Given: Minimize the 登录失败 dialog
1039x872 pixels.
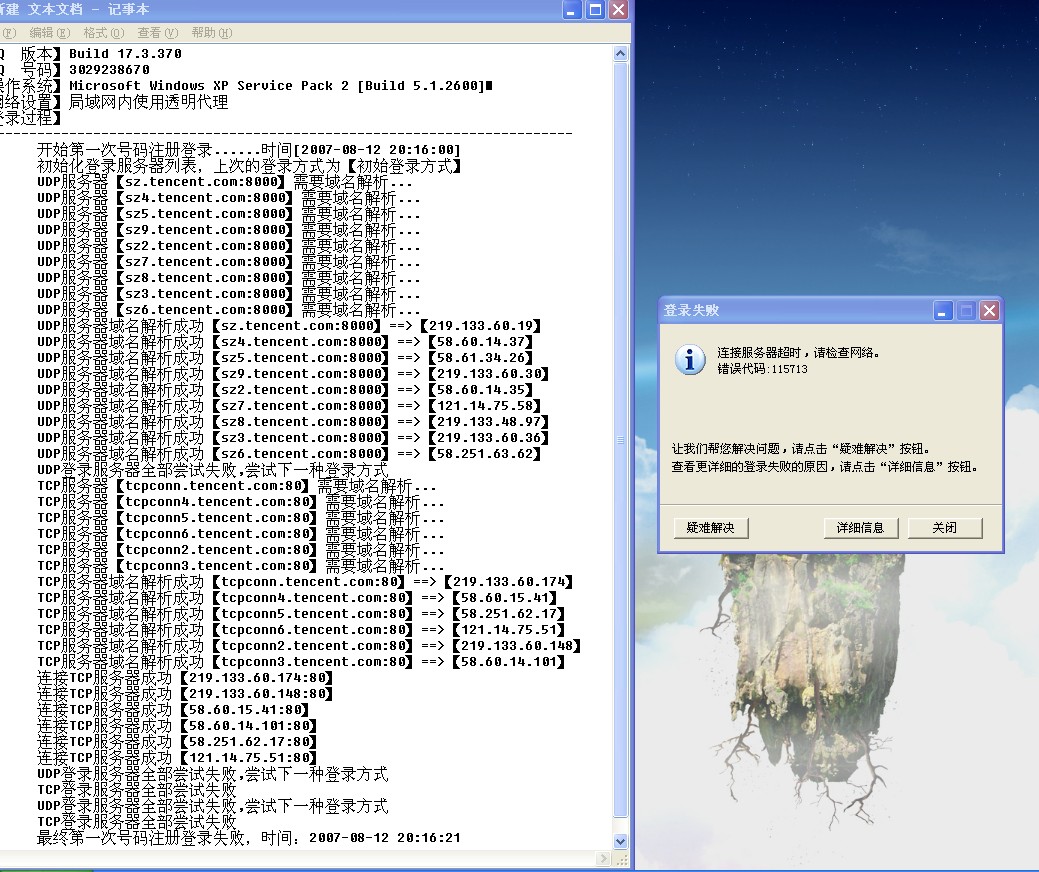Looking at the screenshot, I should tap(943, 310).
